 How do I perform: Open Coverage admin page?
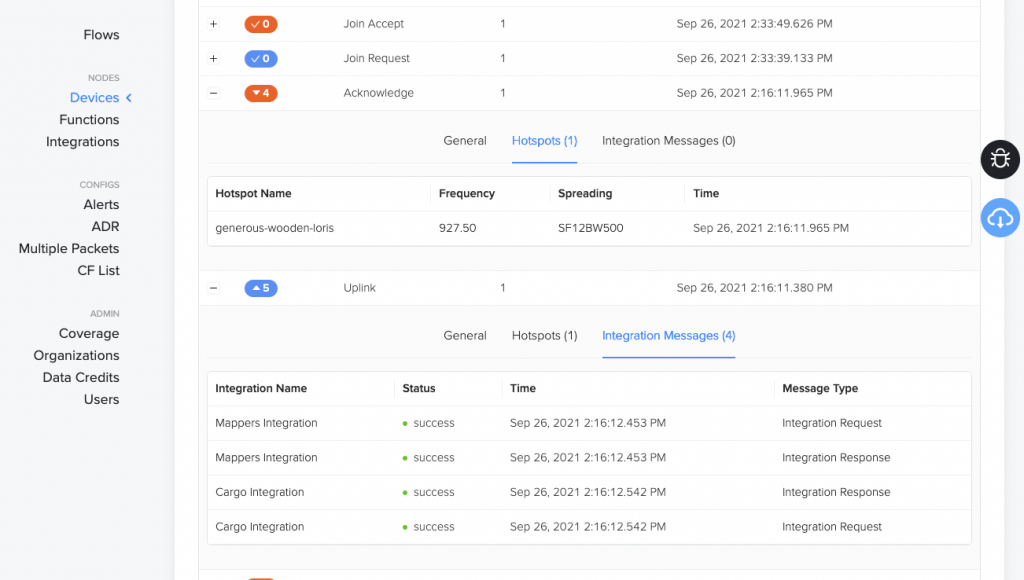coord(89,334)
